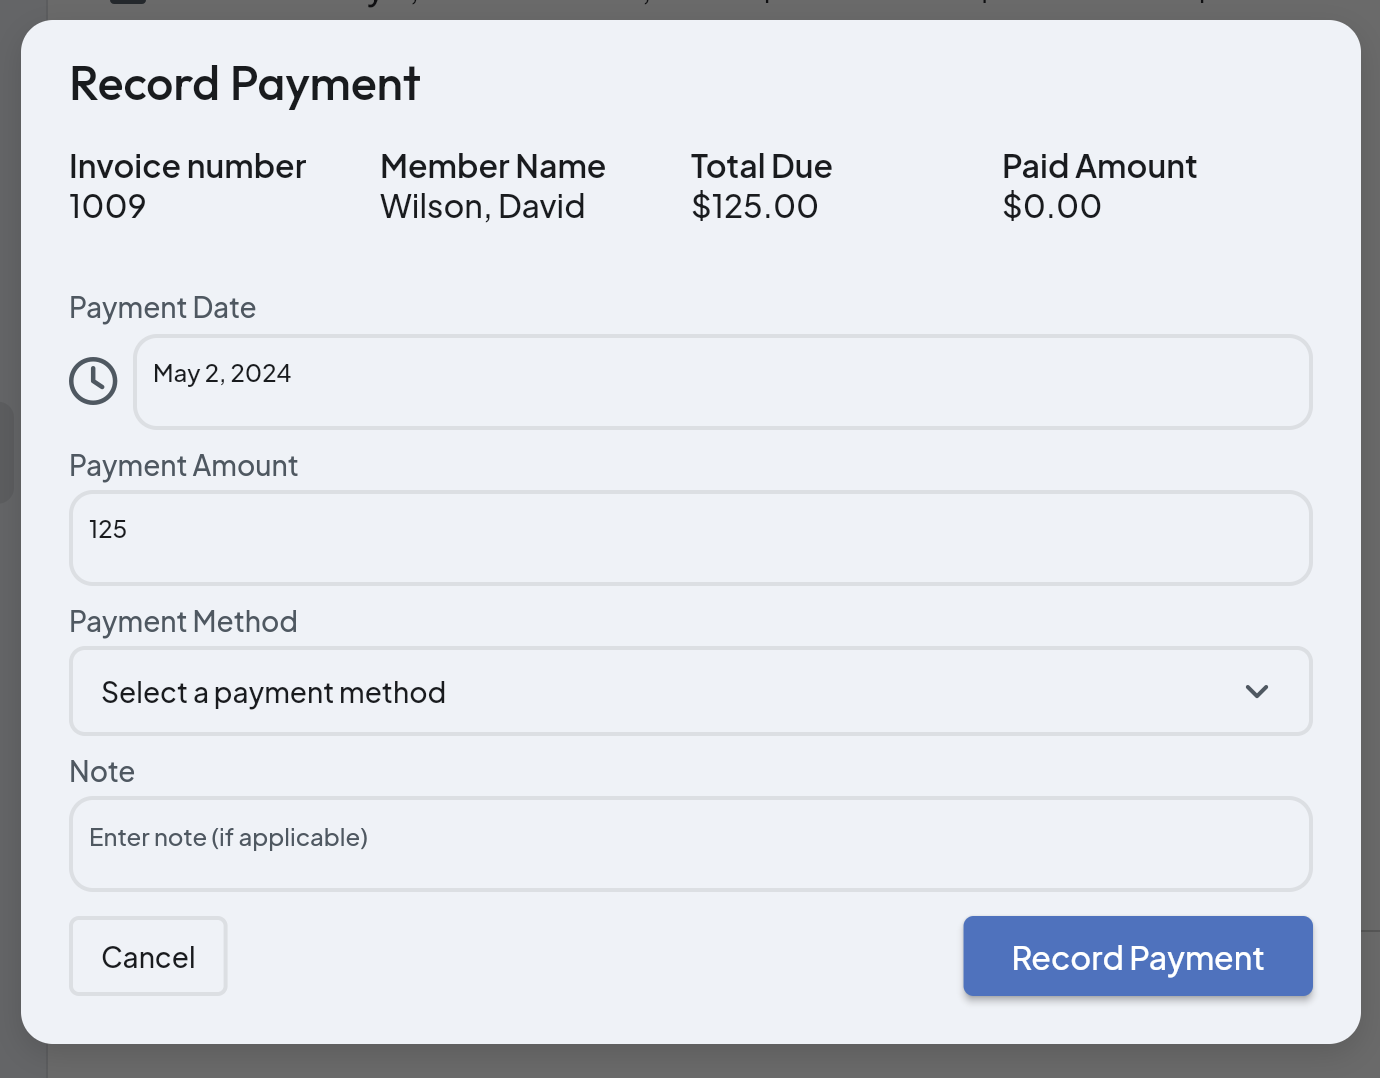Select the invoice number value 1009
Viewport: 1380px width, 1078px height.
[x=108, y=206]
